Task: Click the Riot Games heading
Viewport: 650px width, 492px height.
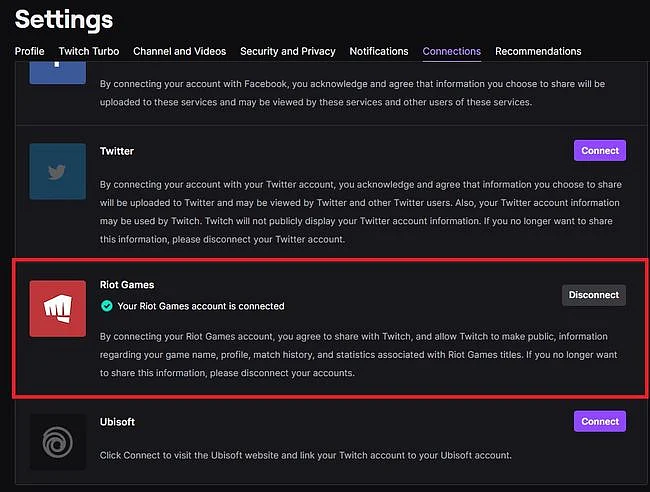Action: pos(127,285)
